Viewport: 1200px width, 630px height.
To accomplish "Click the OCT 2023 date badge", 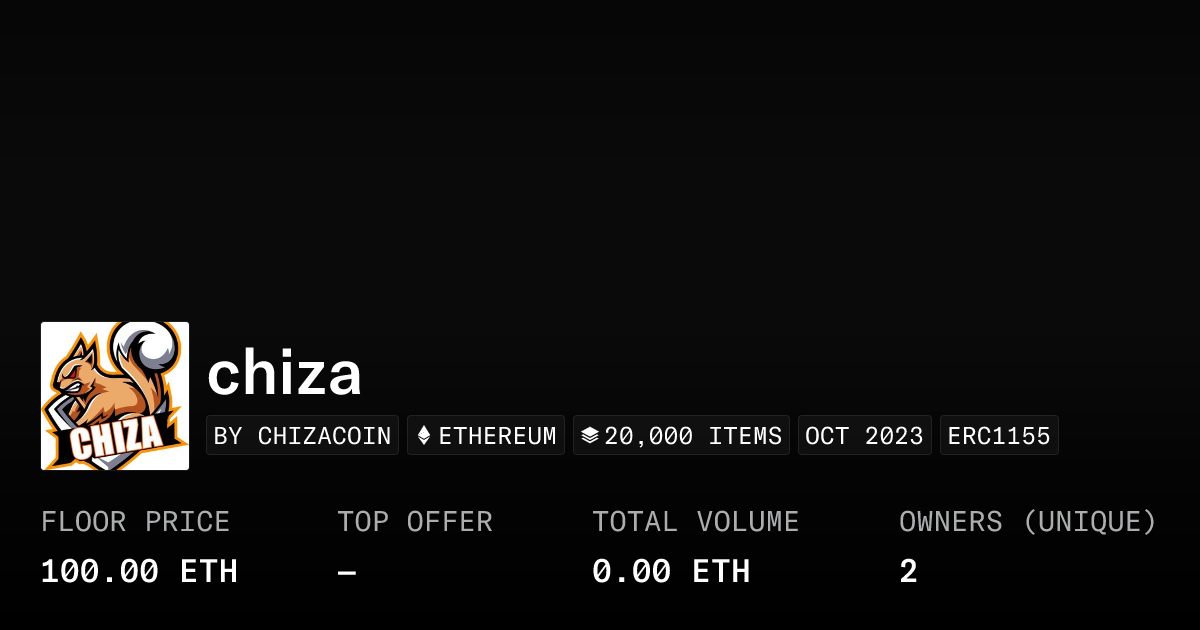I will (864, 436).
